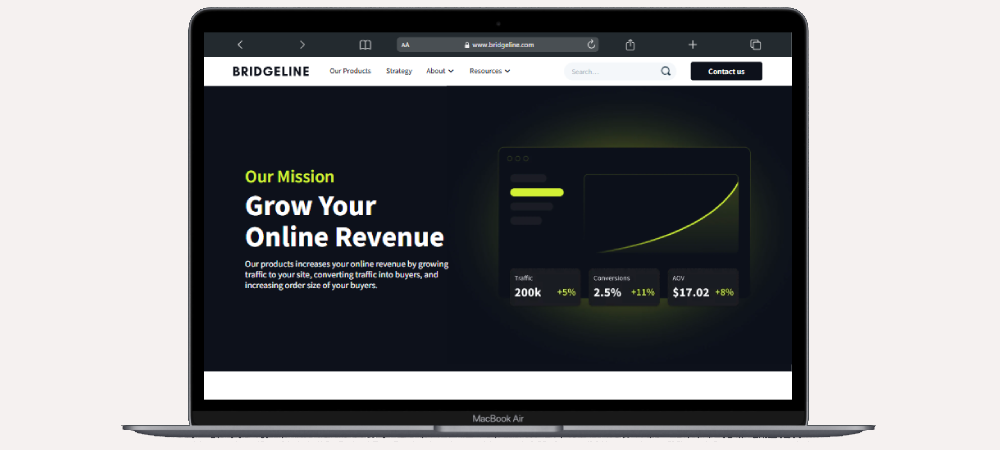This screenshot has width=1000, height=450.
Task: Click the share icon in browser toolbar
Action: [x=630, y=45]
